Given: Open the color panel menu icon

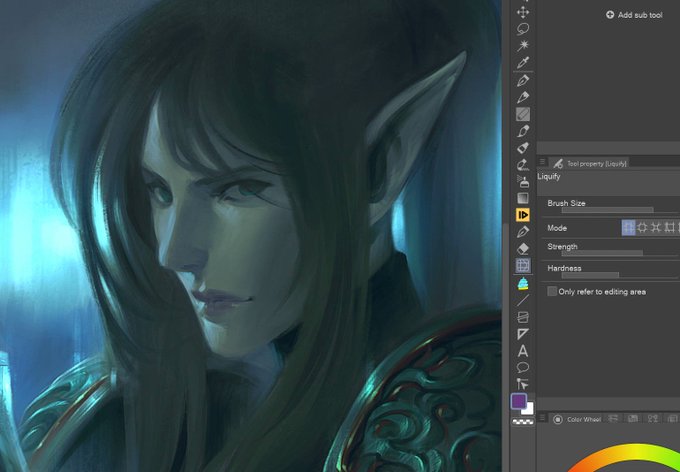Looking at the screenshot, I should click(x=542, y=417).
